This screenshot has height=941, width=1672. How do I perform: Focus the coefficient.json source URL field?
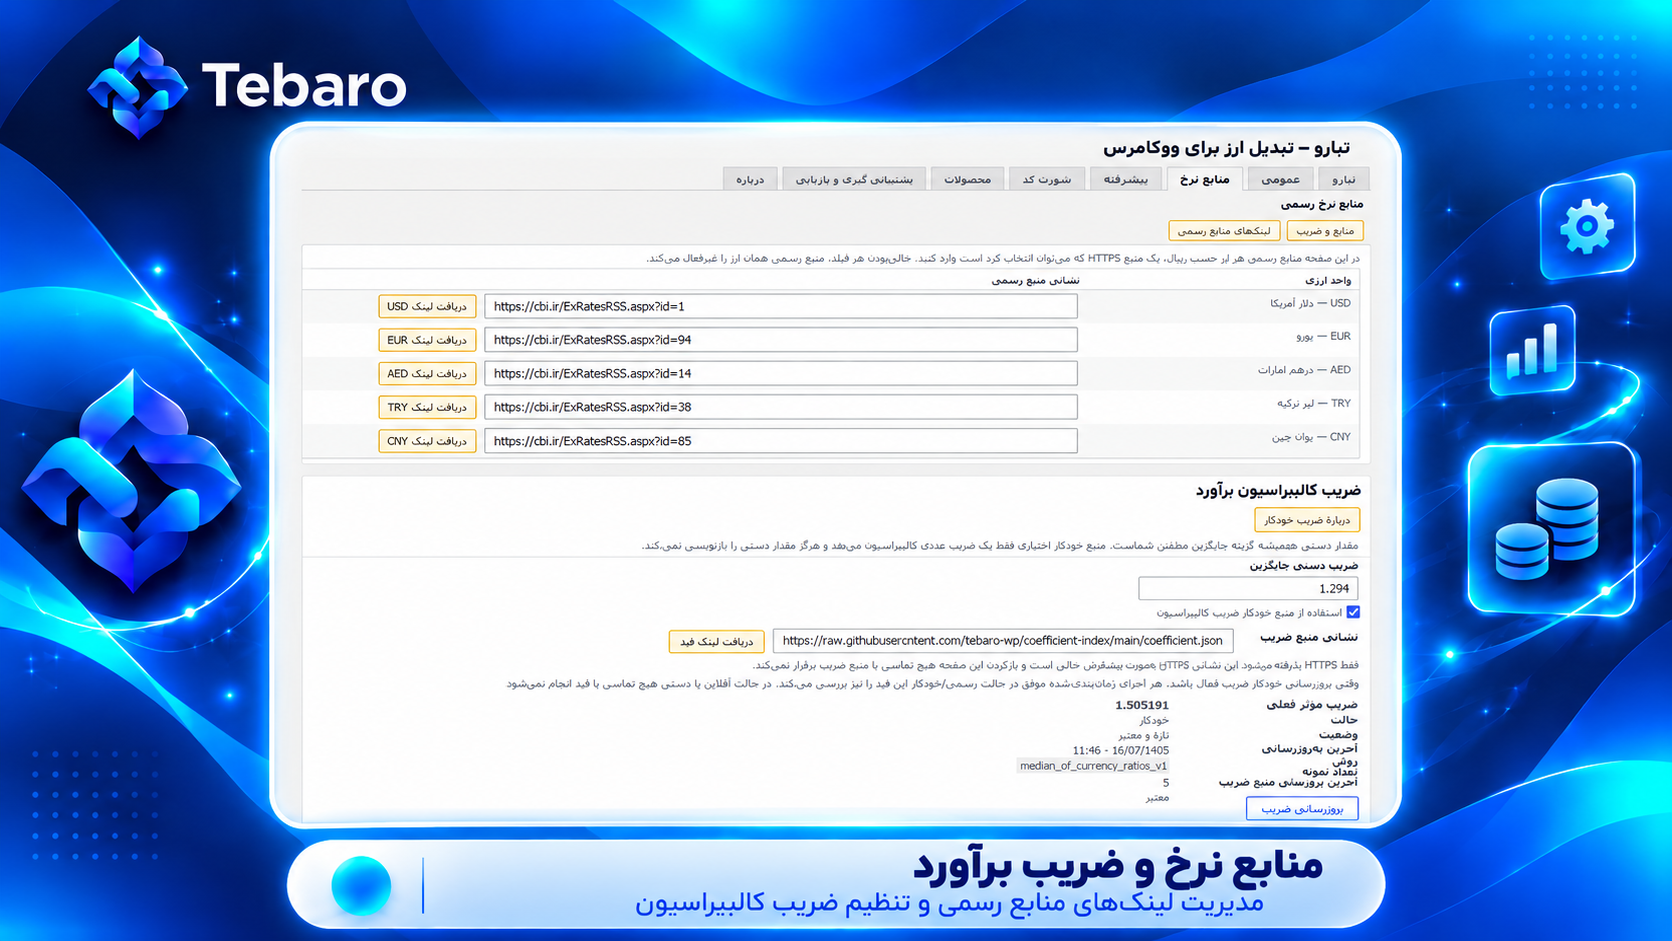pyautogui.click(x=1003, y=641)
